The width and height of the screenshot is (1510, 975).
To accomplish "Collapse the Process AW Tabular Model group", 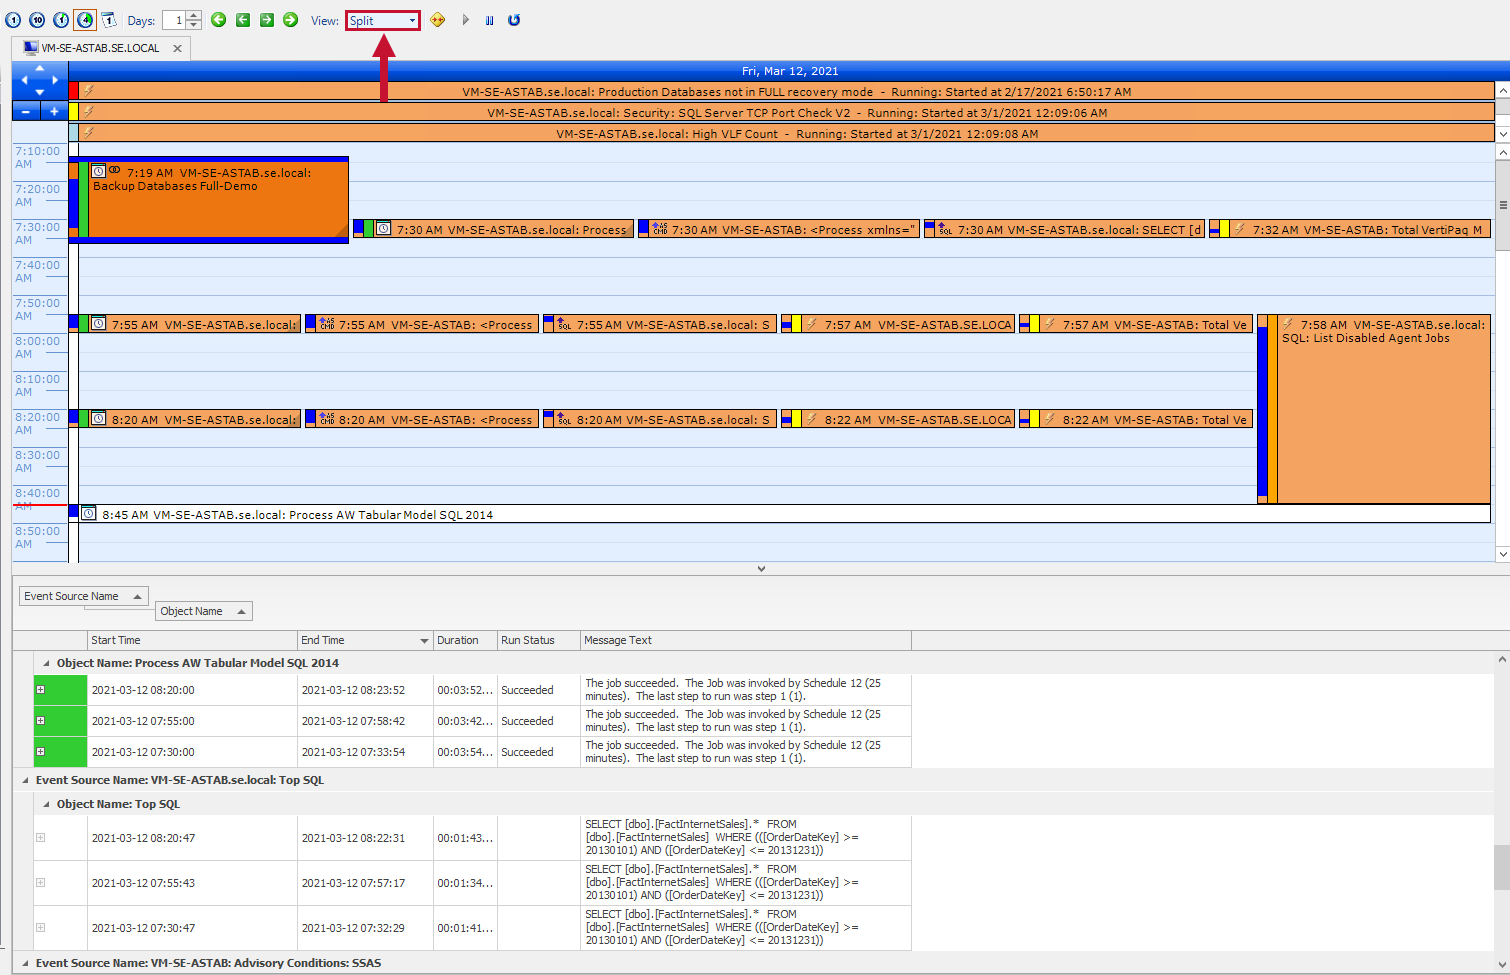I will click(45, 662).
